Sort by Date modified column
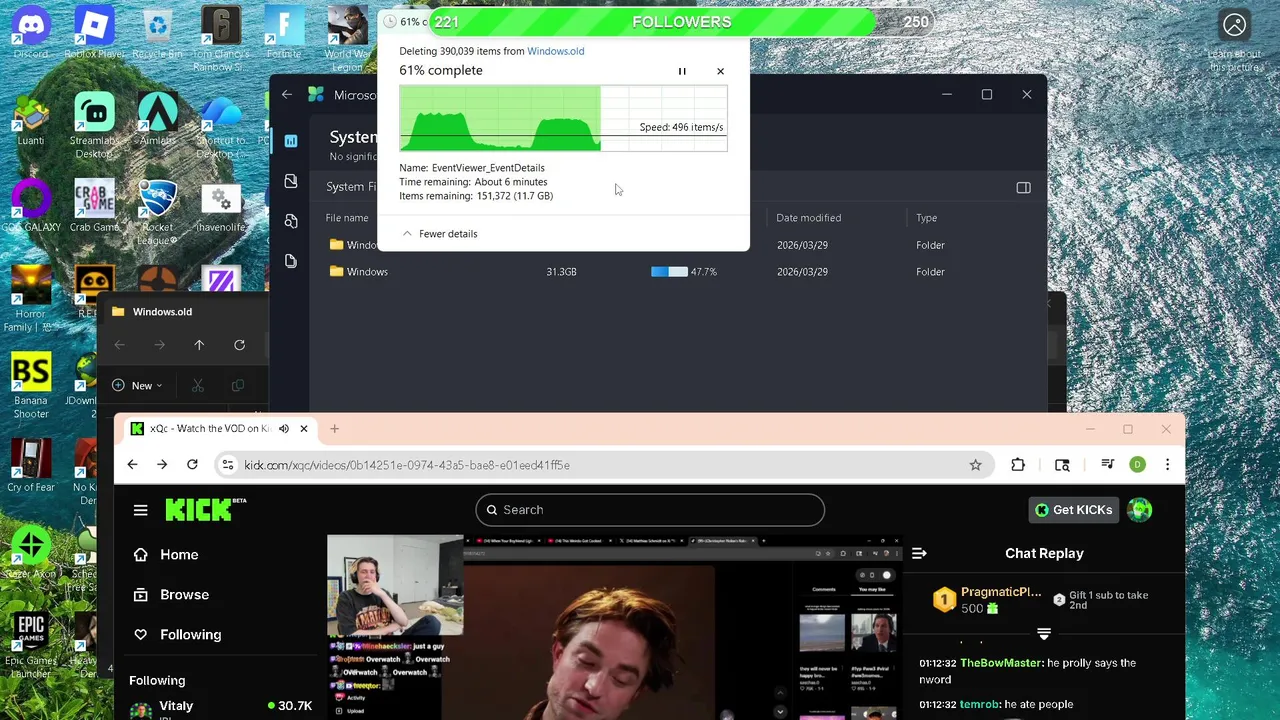This screenshot has width=1280, height=720. pyautogui.click(x=809, y=218)
